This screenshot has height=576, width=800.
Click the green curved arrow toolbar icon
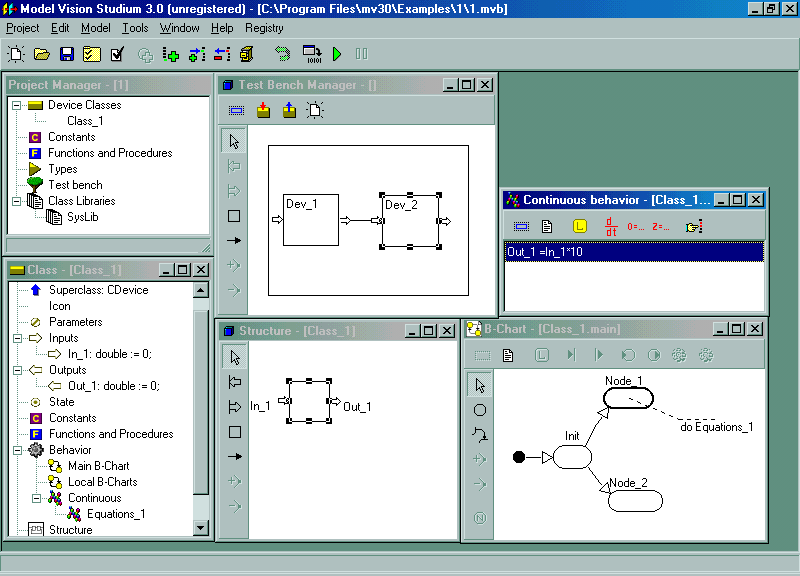coord(282,54)
